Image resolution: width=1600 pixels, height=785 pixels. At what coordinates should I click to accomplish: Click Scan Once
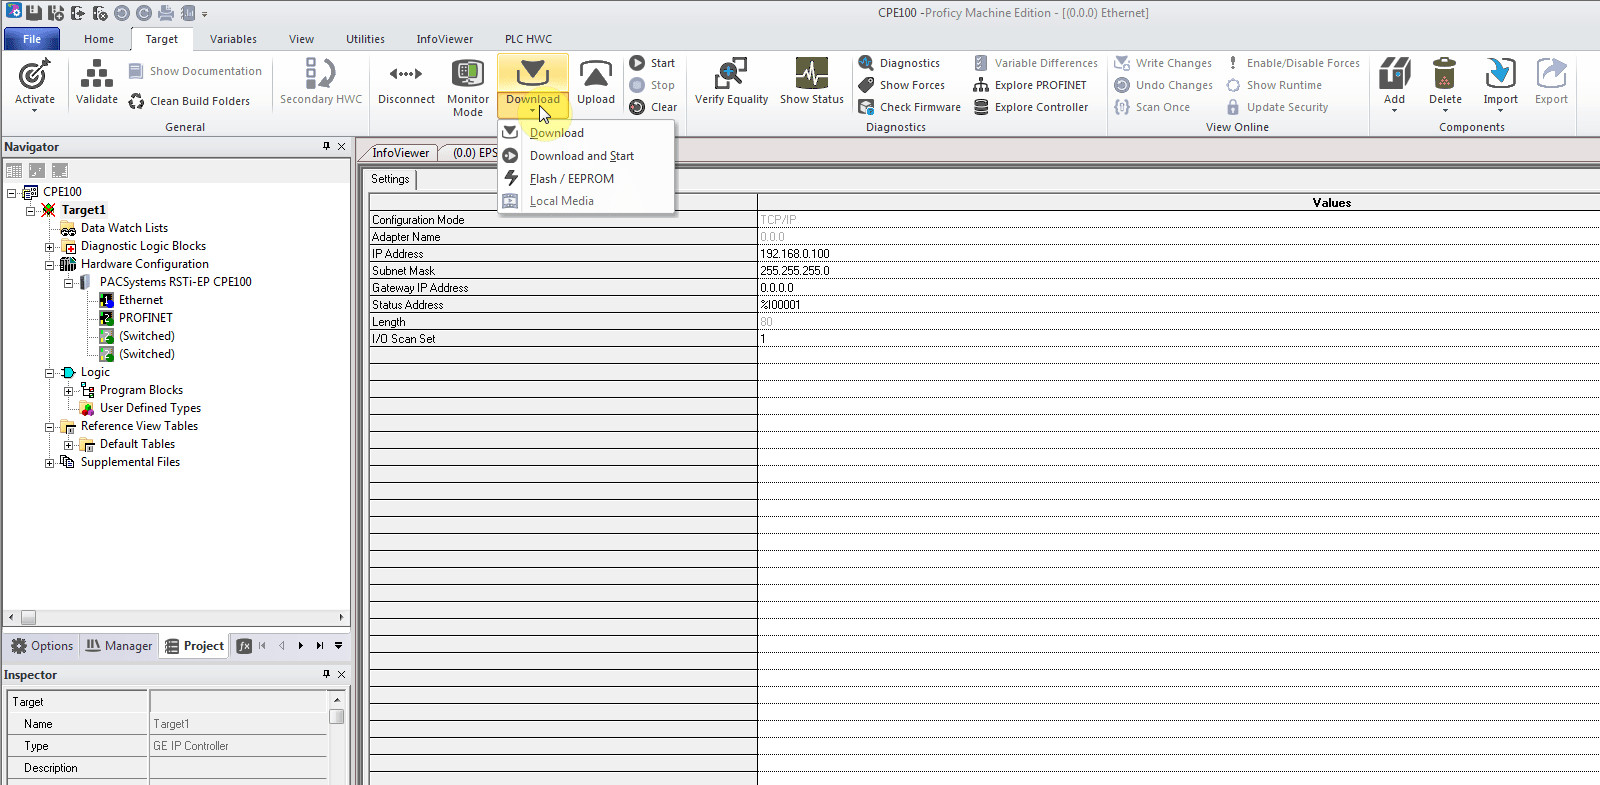coord(1152,107)
